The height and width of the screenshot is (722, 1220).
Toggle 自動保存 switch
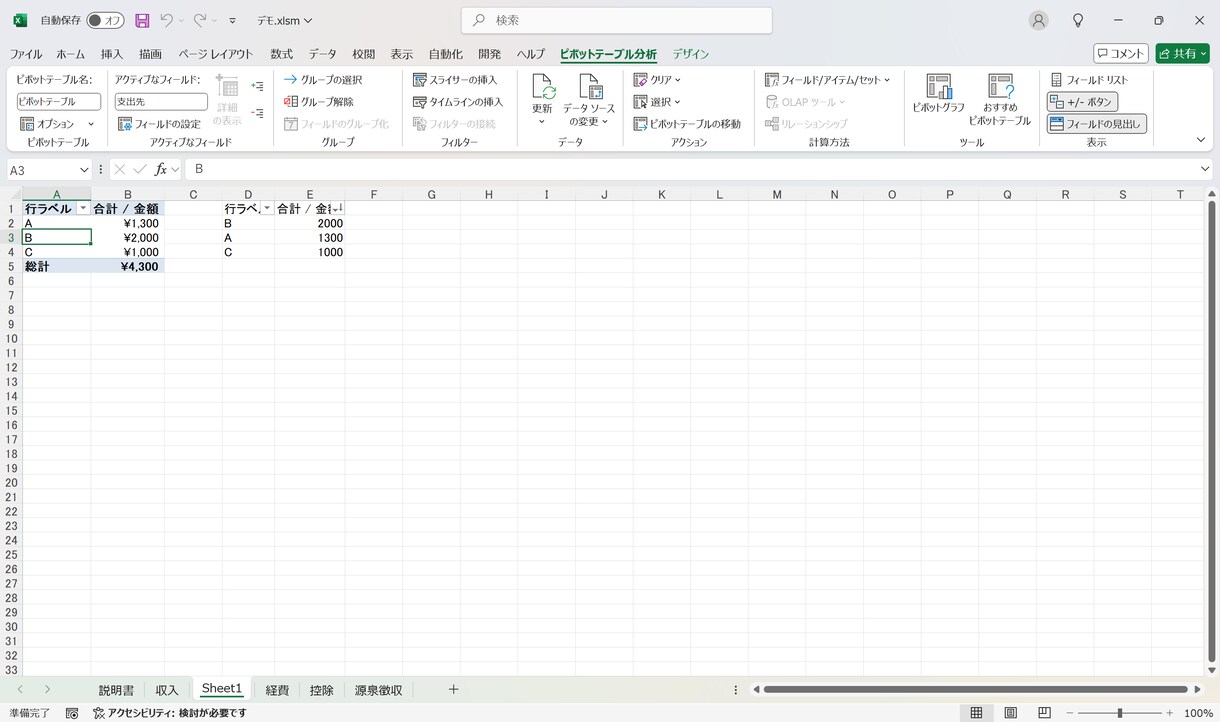(105, 20)
